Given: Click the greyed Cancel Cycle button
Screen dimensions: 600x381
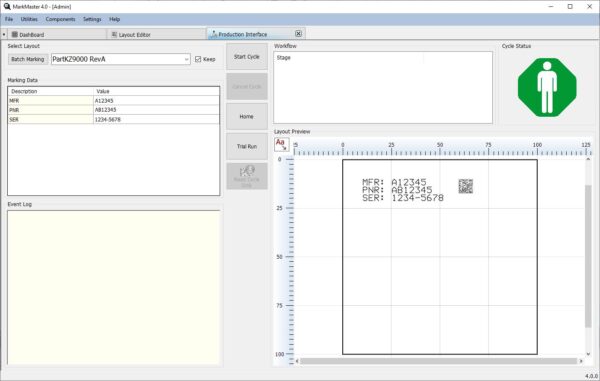Looking at the screenshot, I should coord(247,86).
